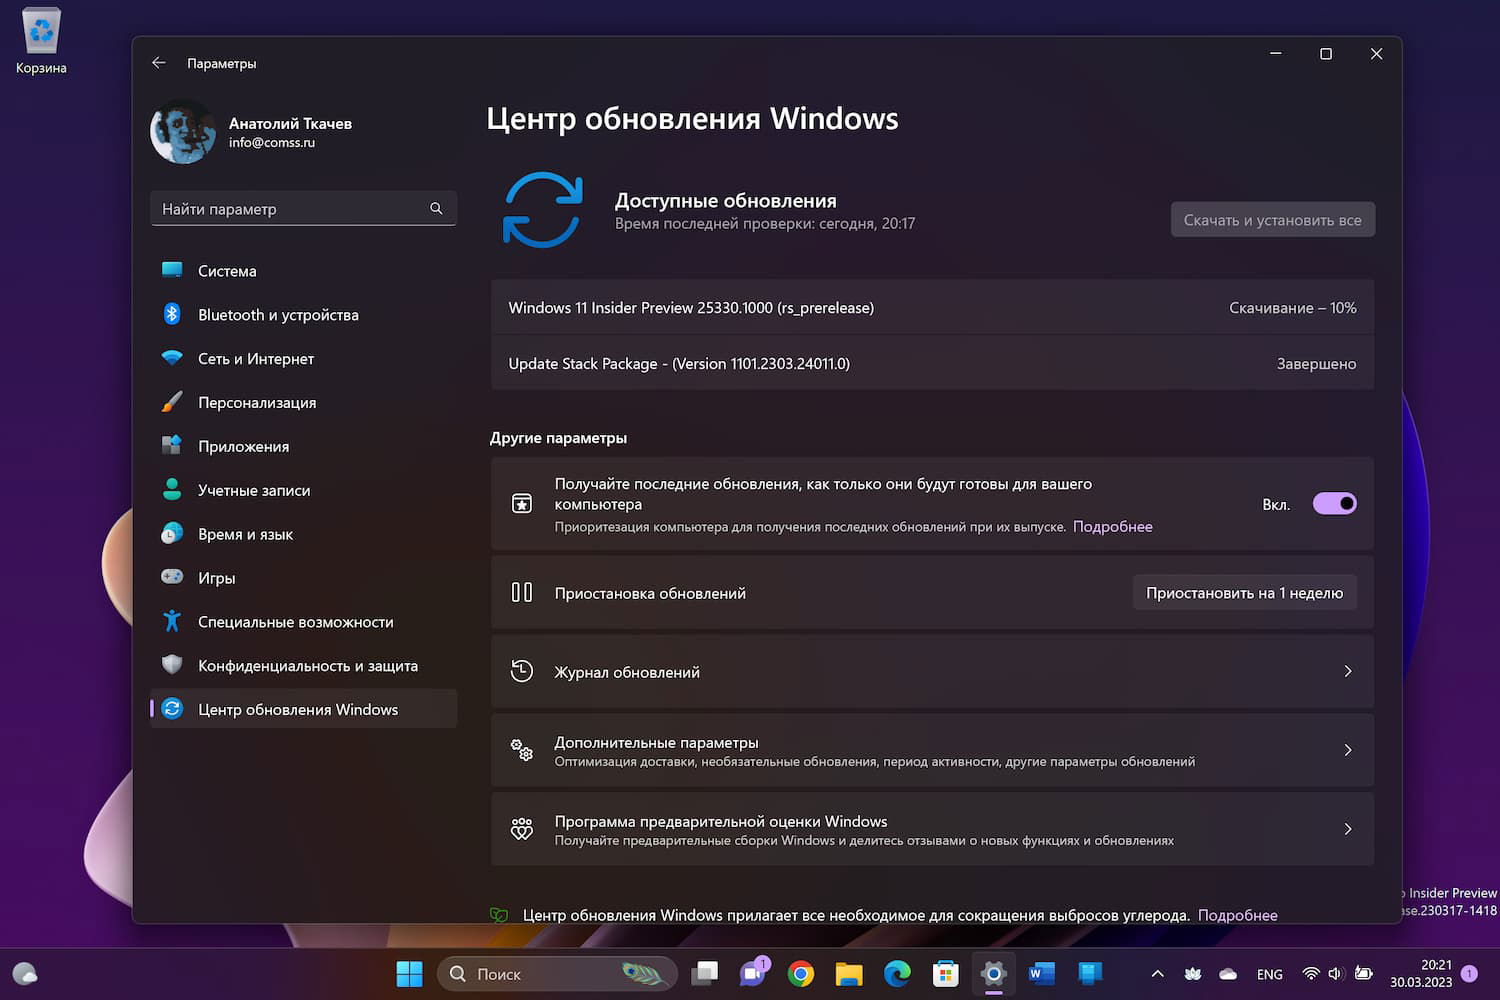Open Игры settings
The image size is (1500, 1000).
pyautogui.click(x=216, y=577)
